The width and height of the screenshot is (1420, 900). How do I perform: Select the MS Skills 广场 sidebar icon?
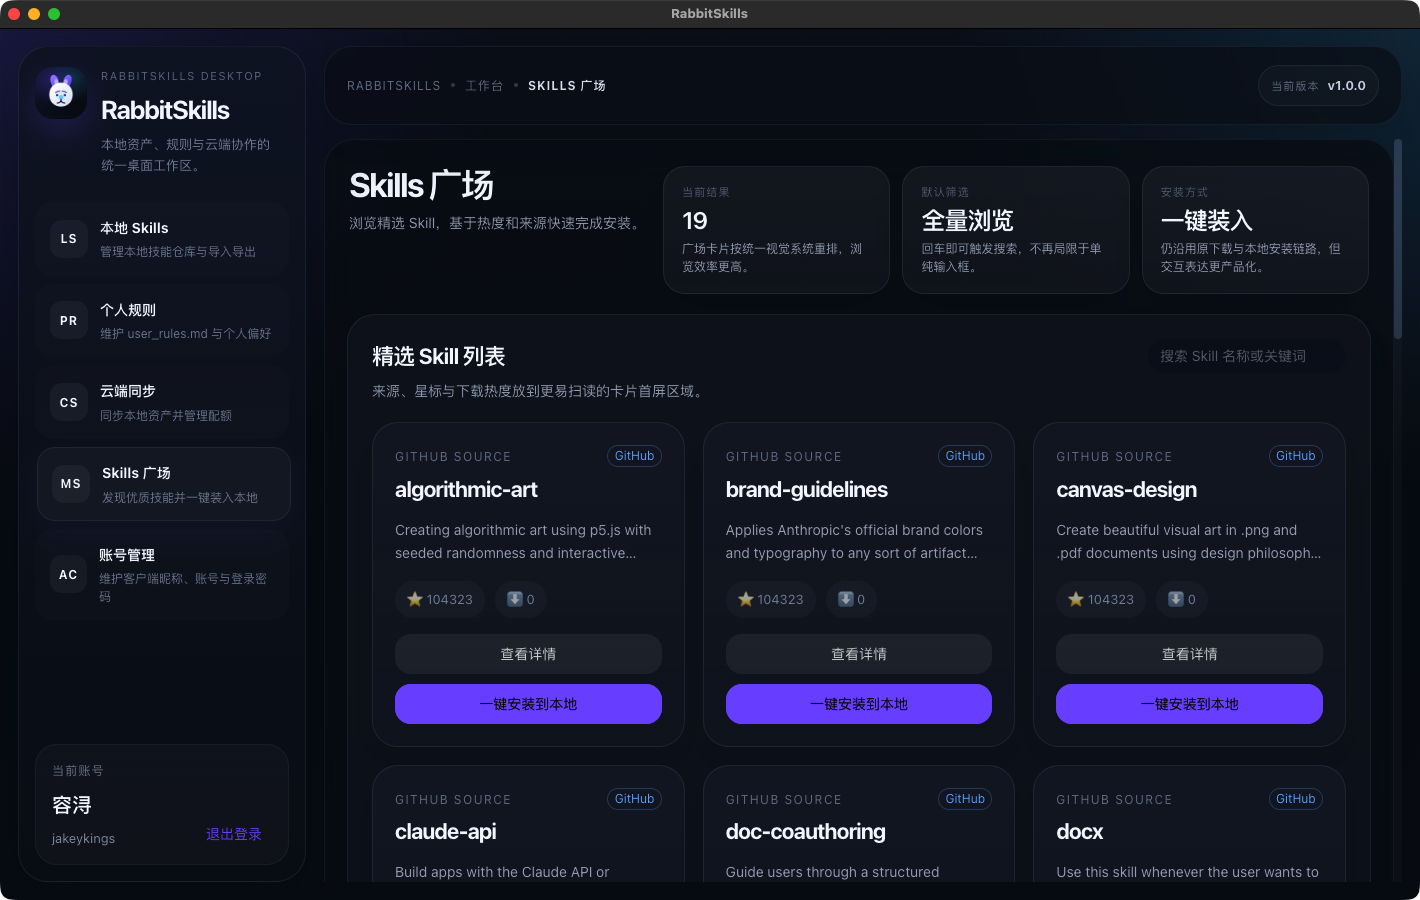pos(67,483)
